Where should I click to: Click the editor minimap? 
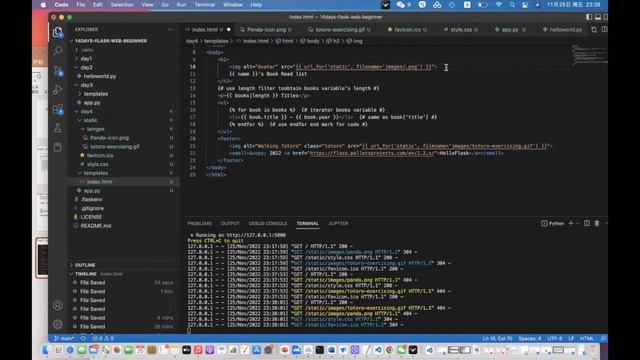[x=589, y=55]
